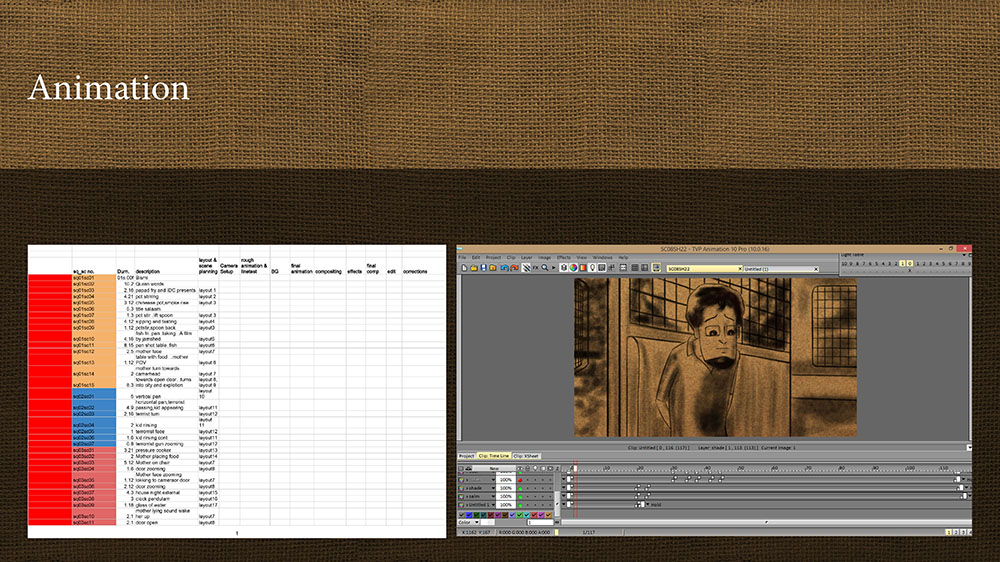The height and width of the screenshot is (562, 1000).
Task: Select the magnifier zoom tool icon
Action: pyautogui.click(x=545, y=268)
